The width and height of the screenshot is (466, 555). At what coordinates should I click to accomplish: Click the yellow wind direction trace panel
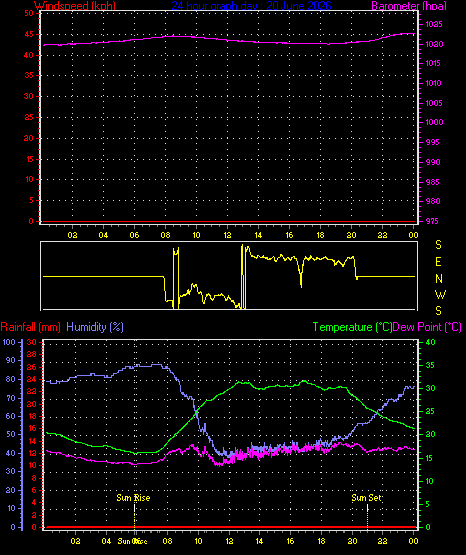point(229,276)
